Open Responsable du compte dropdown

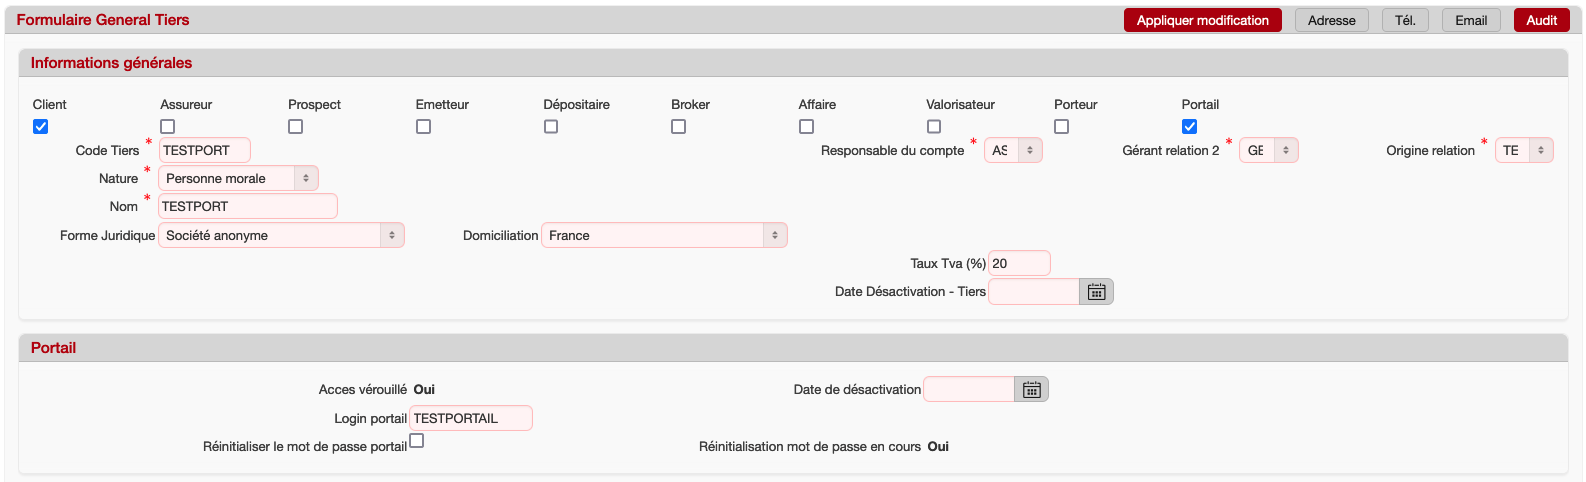tap(1013, 151)
